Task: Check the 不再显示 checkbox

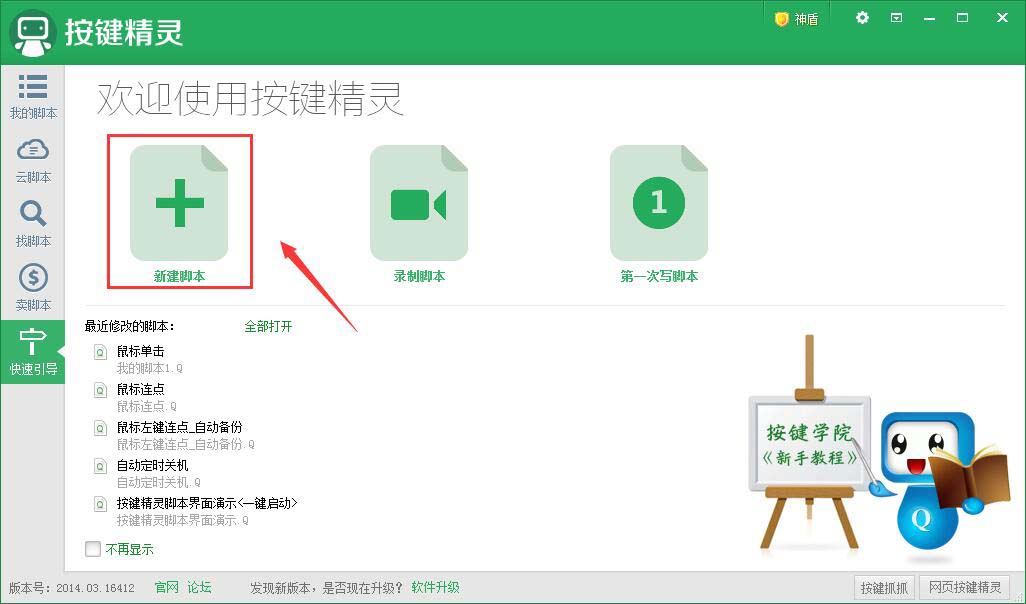Action: click(x=93, y=549)
